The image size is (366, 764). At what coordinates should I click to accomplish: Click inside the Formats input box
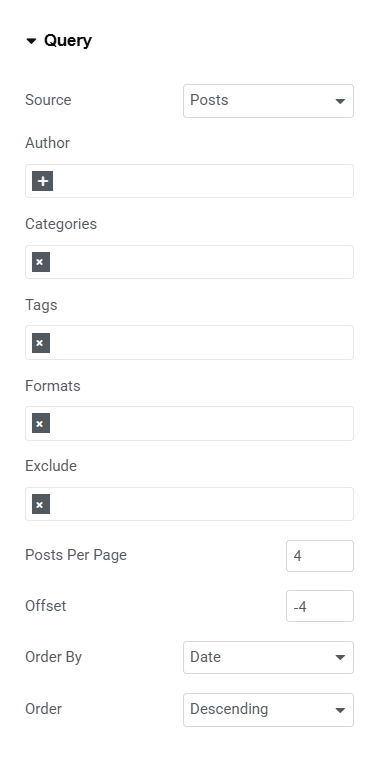pyautogui.click(x=202, y=423)
